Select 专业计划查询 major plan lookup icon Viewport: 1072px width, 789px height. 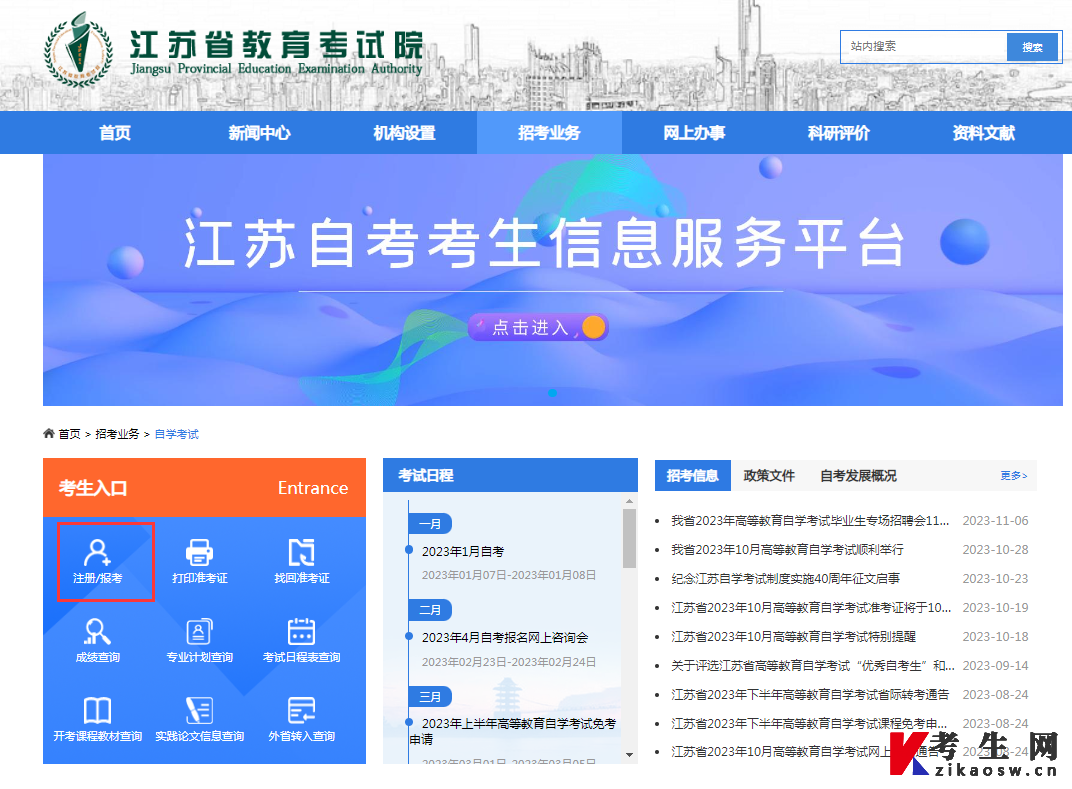tap(198, 641)
